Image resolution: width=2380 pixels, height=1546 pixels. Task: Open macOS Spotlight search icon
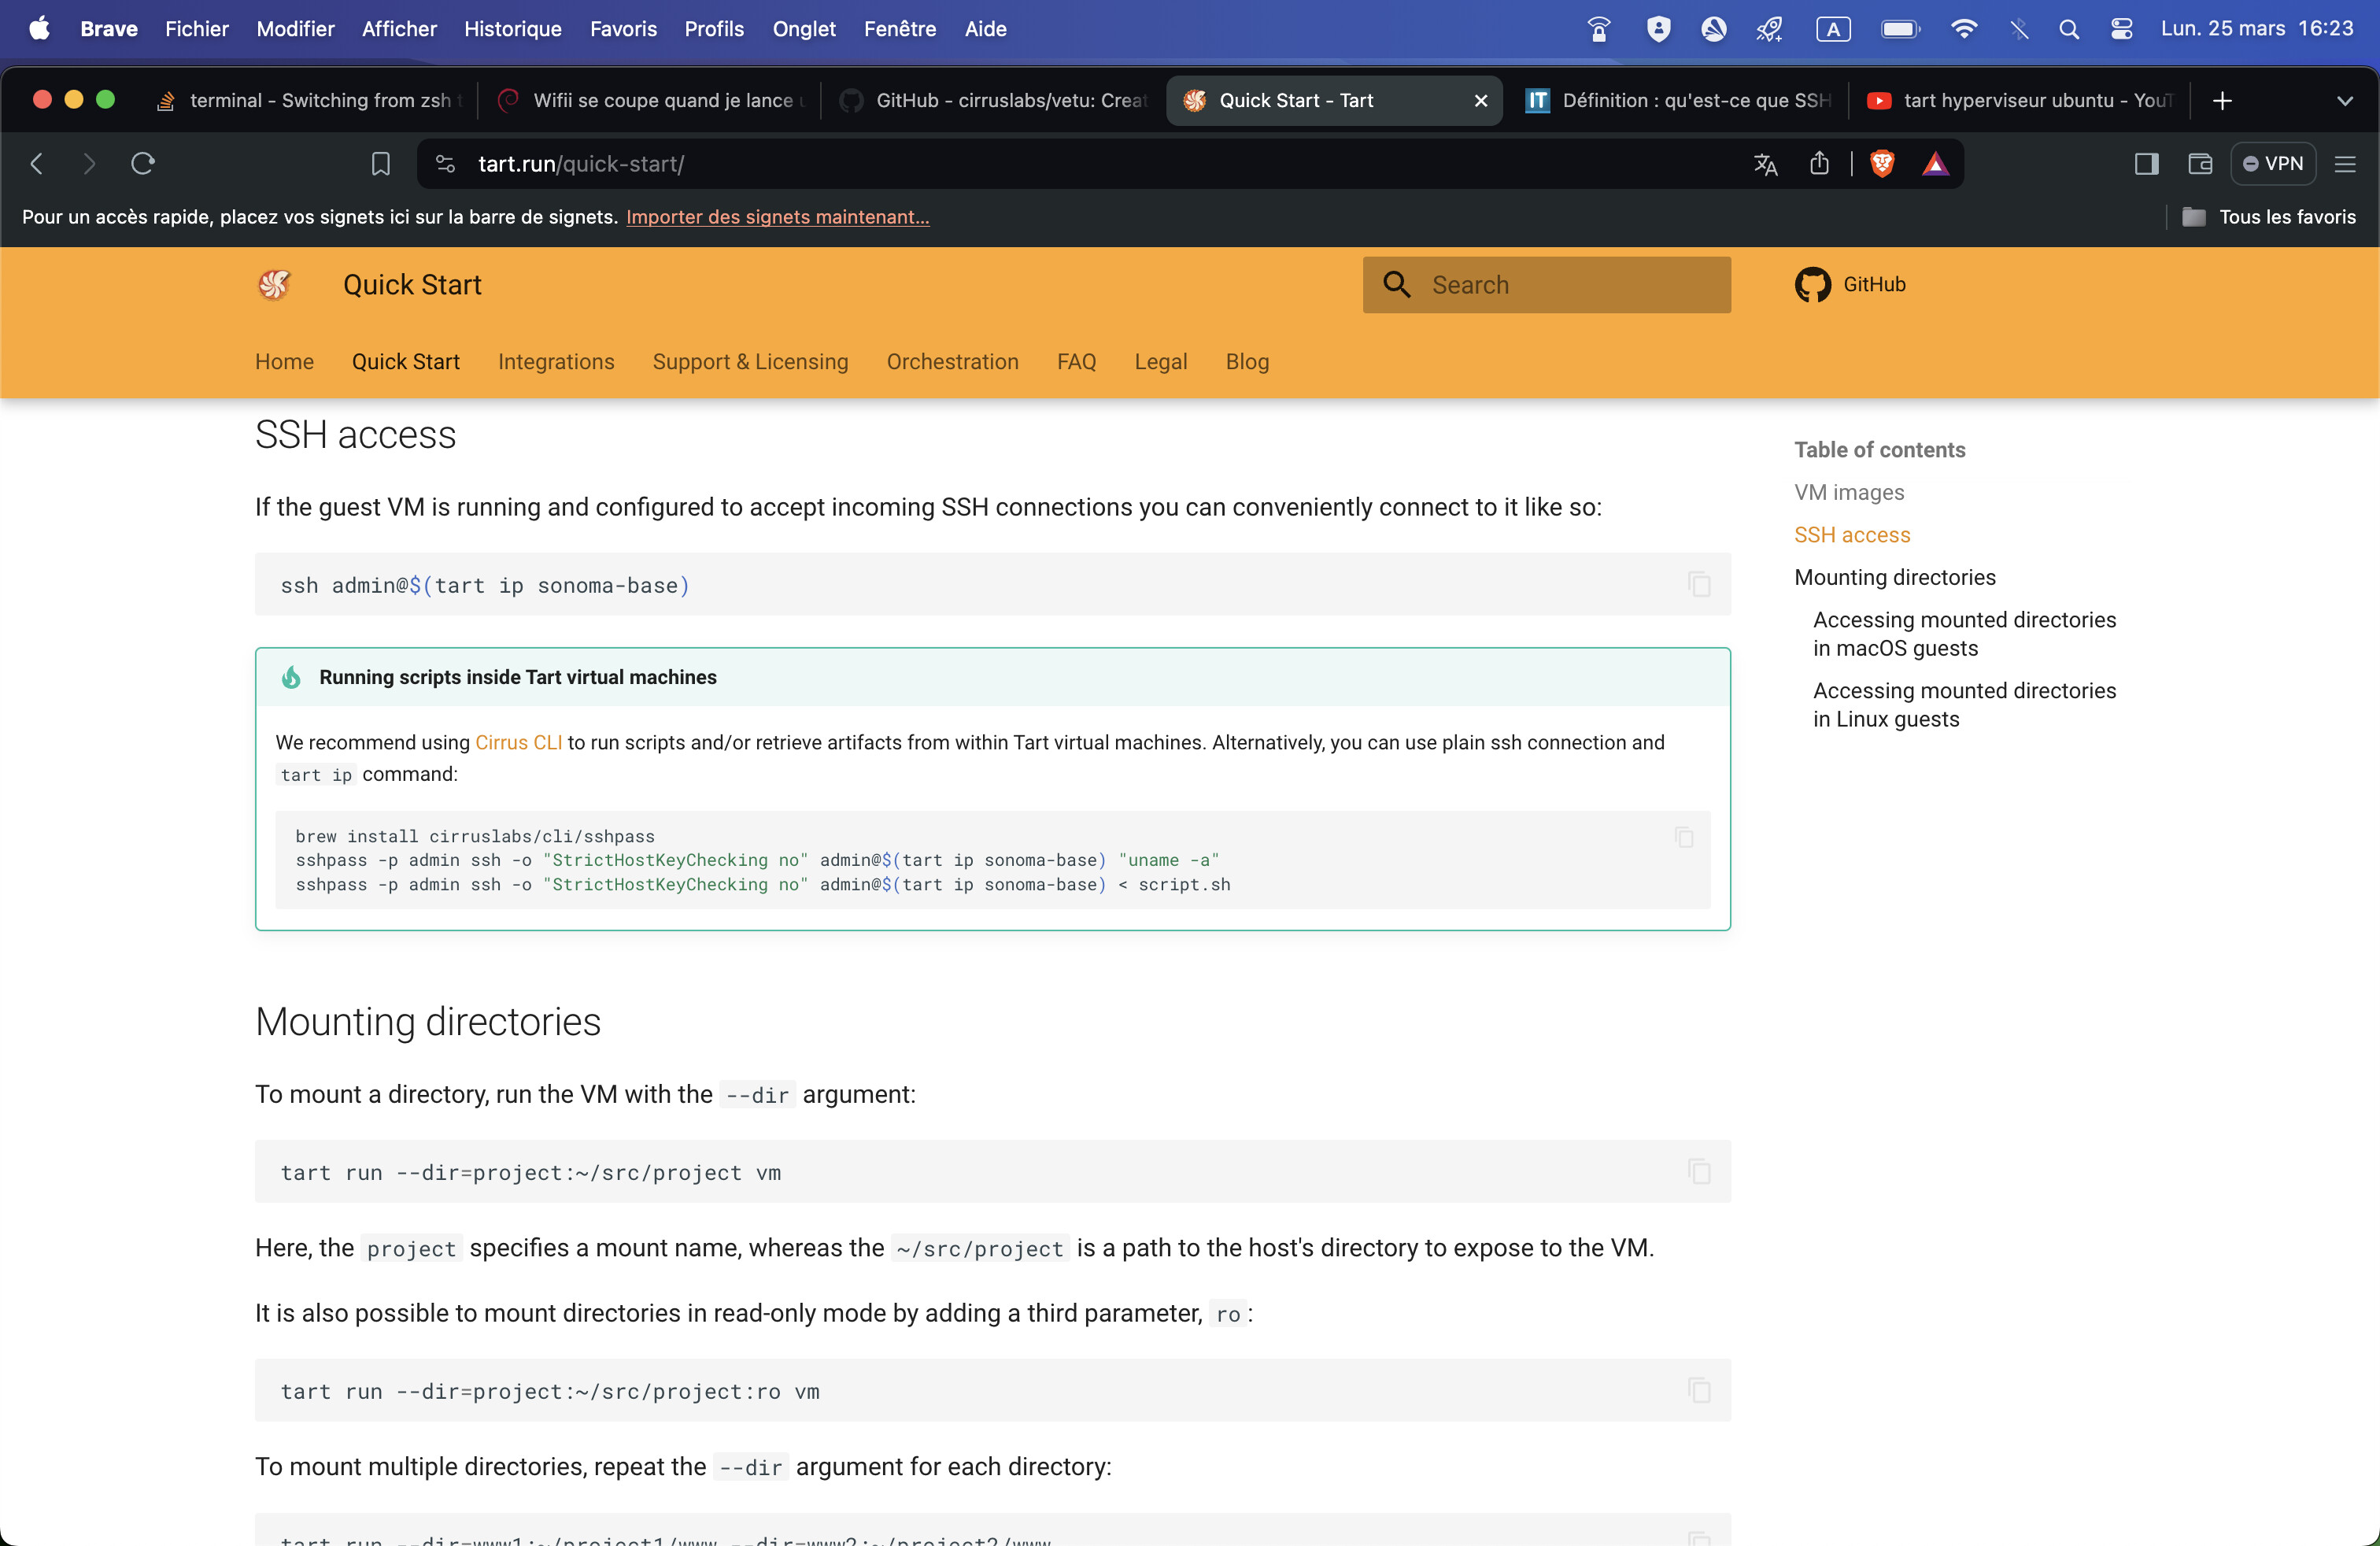2069,29
